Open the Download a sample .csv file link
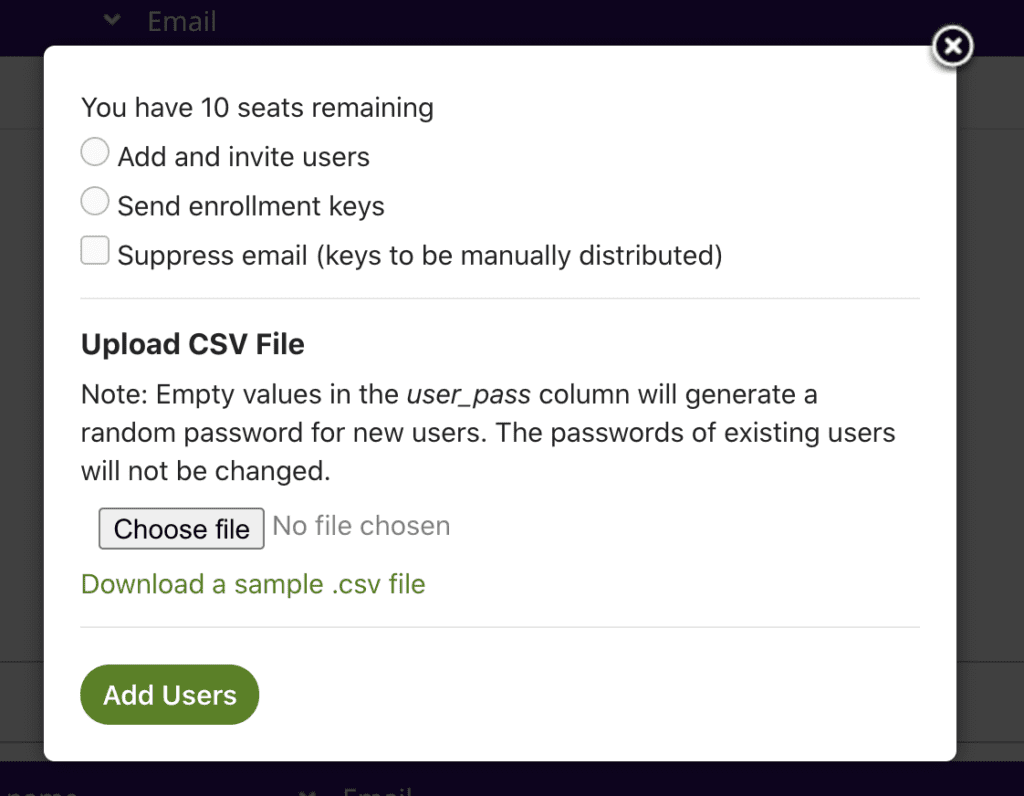This screenshot has height=796, width=1024. 253,584
